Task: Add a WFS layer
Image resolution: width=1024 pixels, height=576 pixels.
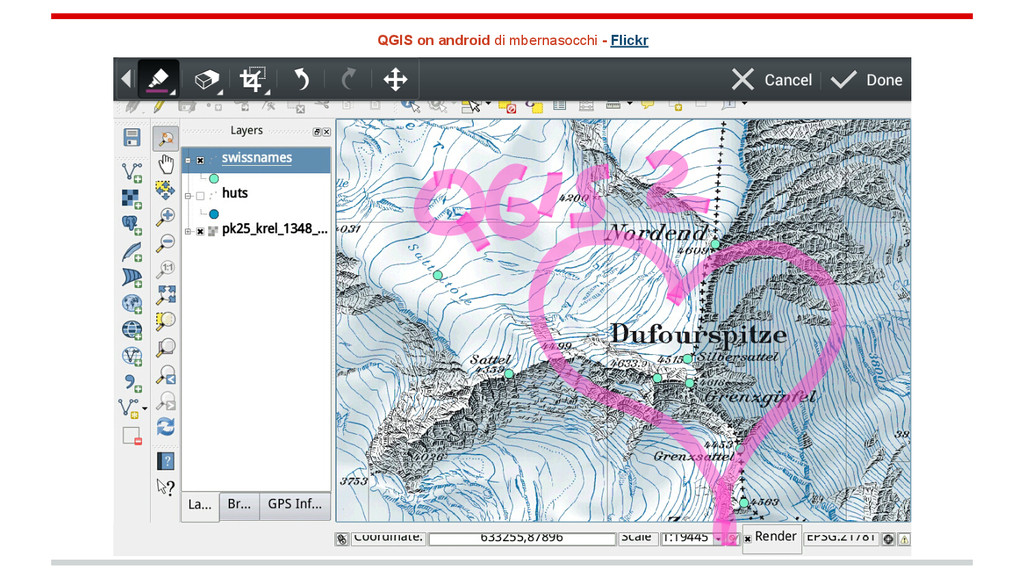Action: 132,356
